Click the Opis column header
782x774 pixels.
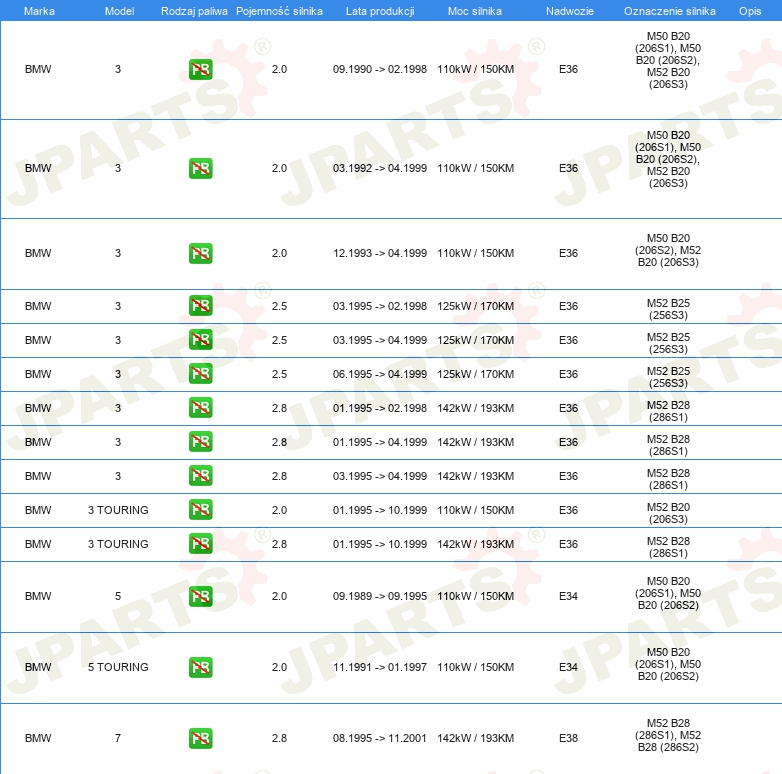[x=750, y=11]
